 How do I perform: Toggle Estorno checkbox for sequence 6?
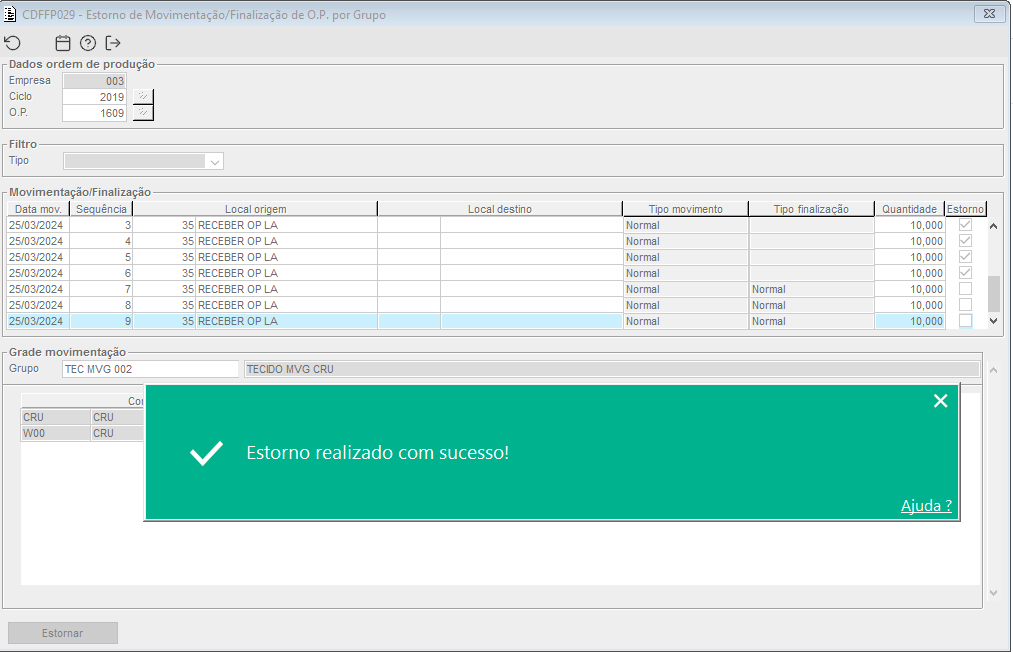965,273
